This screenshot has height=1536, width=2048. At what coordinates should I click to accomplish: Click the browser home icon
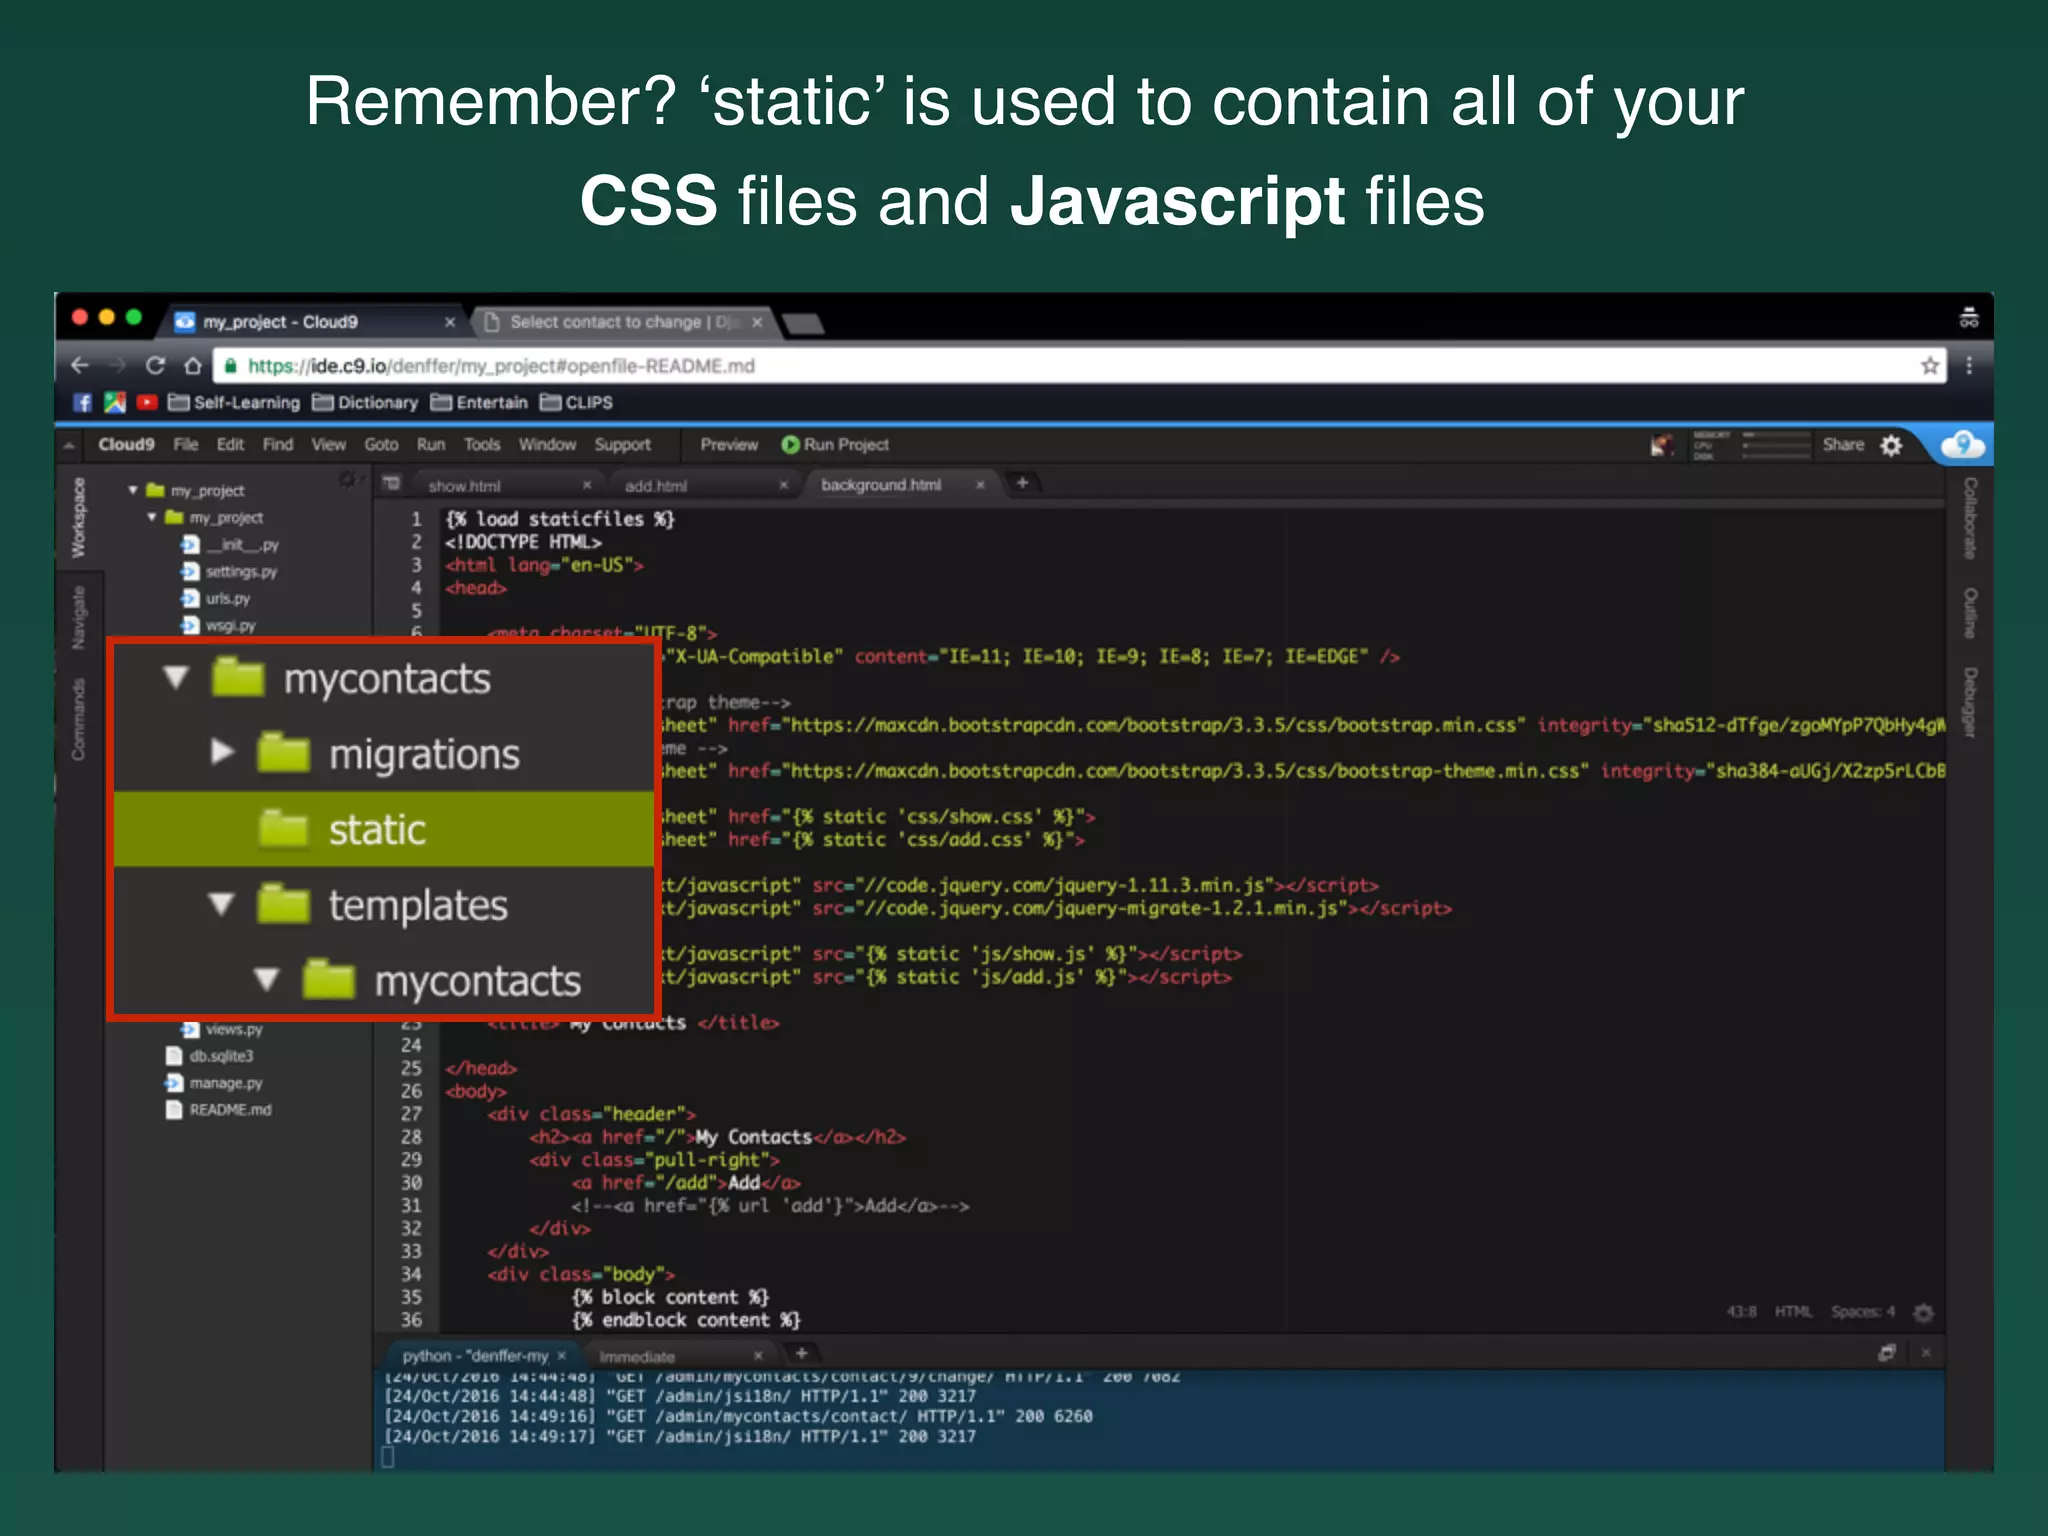pos(192,366)
